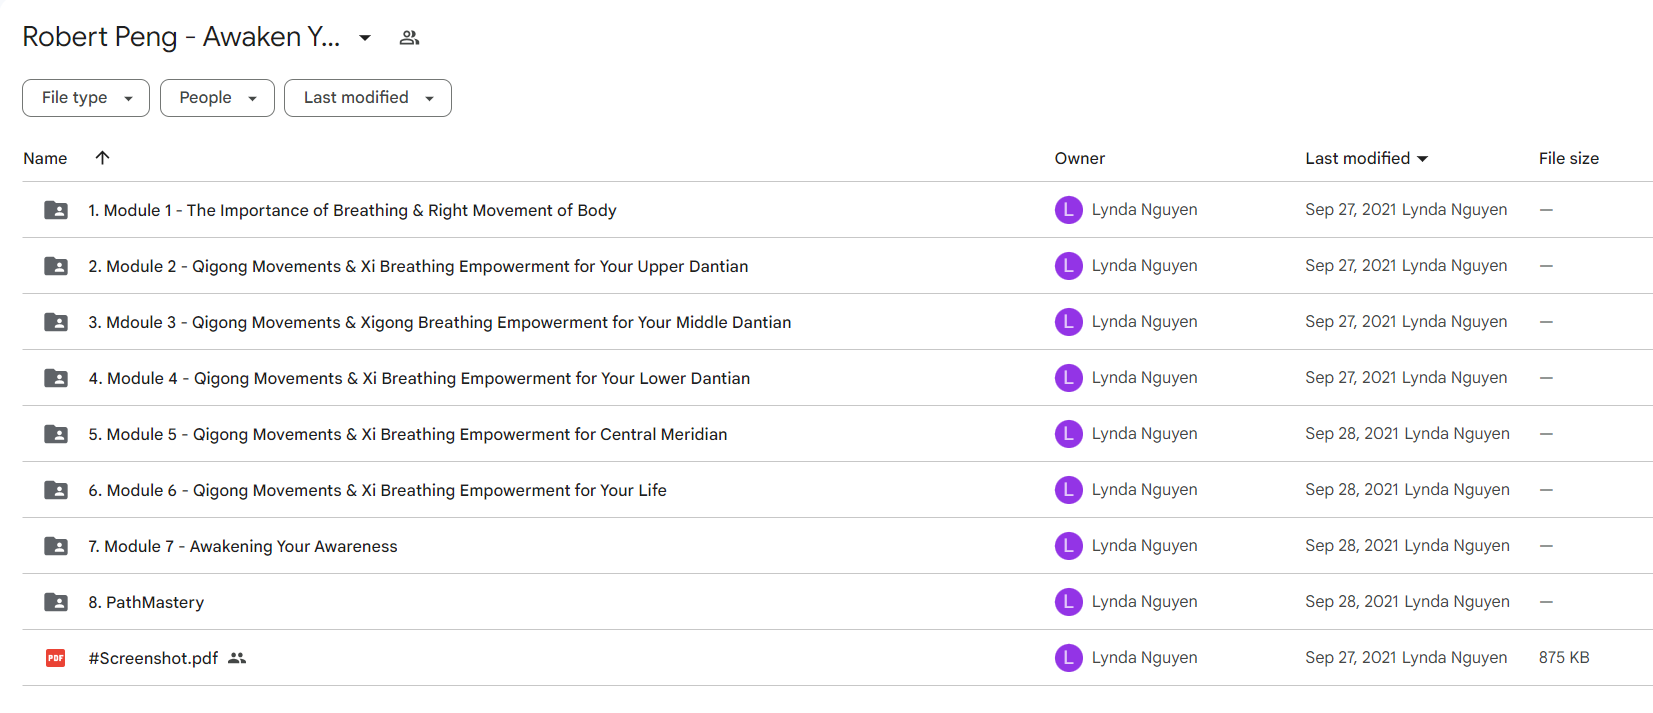1653x713 pixels.
Task: Click owner avatar in Module 2 row
Action: 1069,266
